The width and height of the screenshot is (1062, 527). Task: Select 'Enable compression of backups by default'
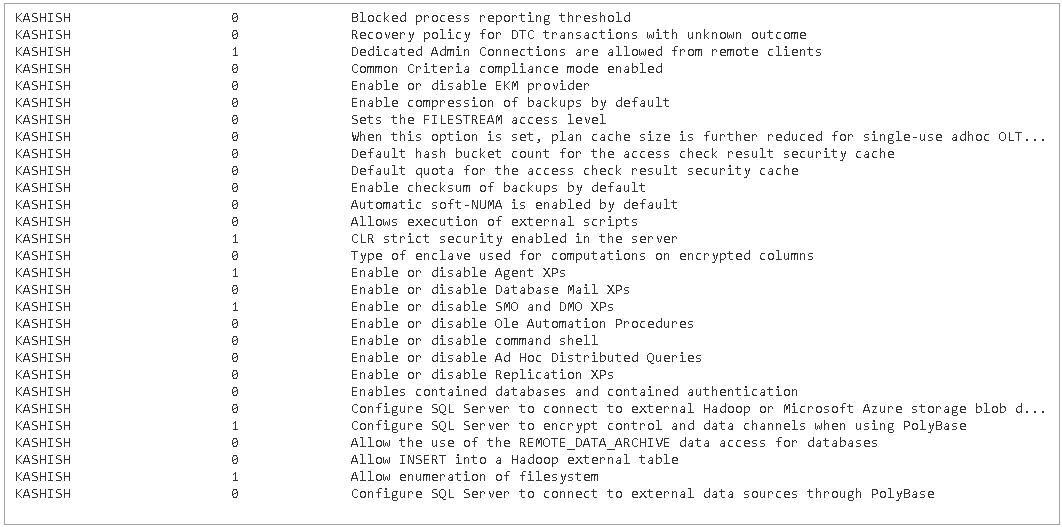point(510,102)
